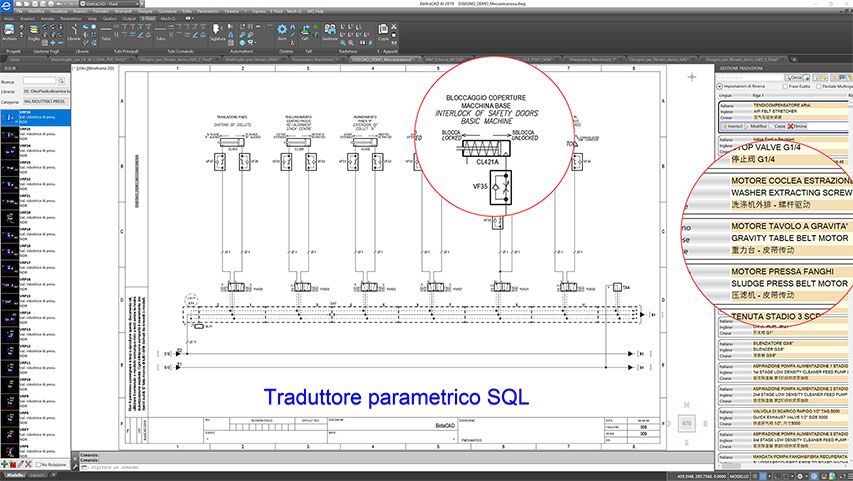Click the Copia icon in Appunti
853x481 pixels.
pyautogui.click(x=384, y=33)
